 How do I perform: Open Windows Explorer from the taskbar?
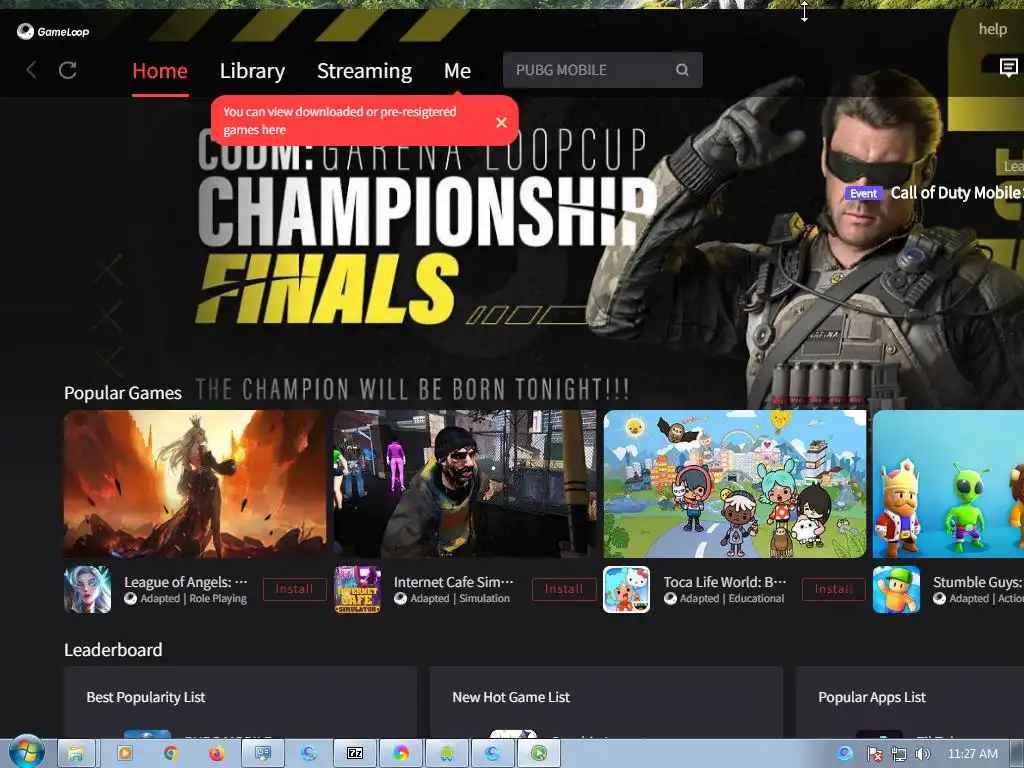(x=76, y=754)
